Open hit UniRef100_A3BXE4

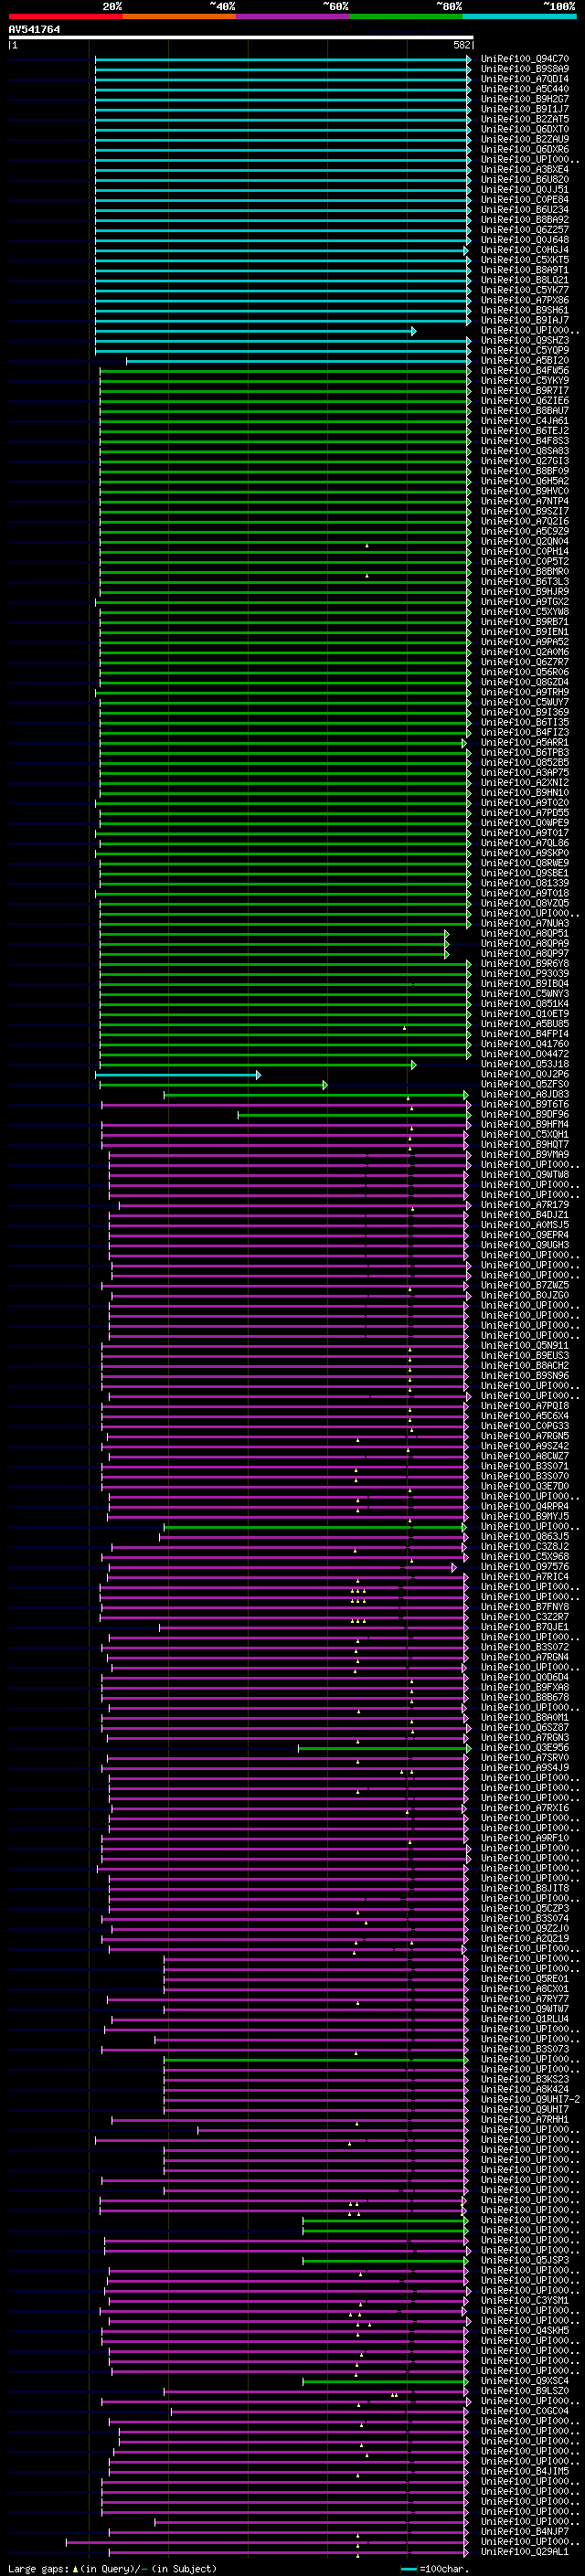tap(525, 169)
